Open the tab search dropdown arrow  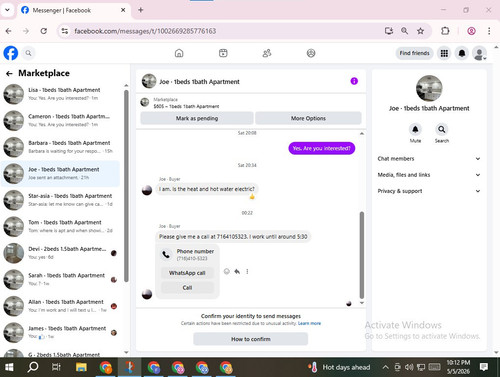(7, 10)
